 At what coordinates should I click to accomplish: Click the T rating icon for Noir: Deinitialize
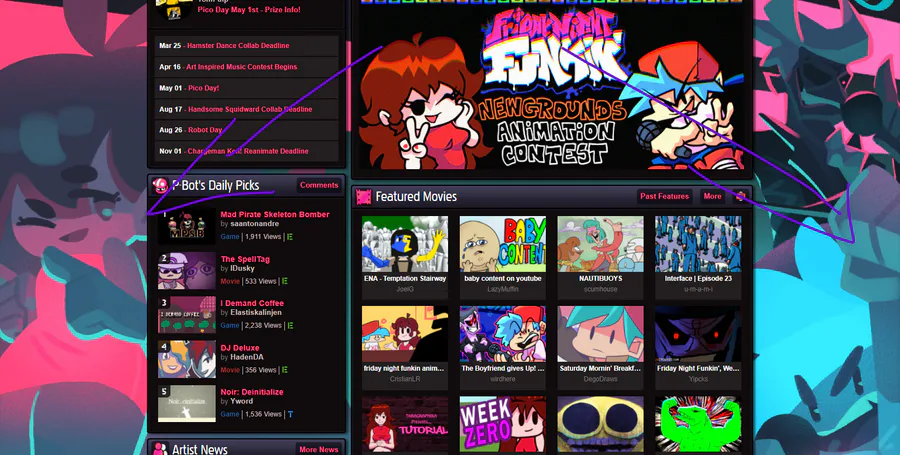290,414
